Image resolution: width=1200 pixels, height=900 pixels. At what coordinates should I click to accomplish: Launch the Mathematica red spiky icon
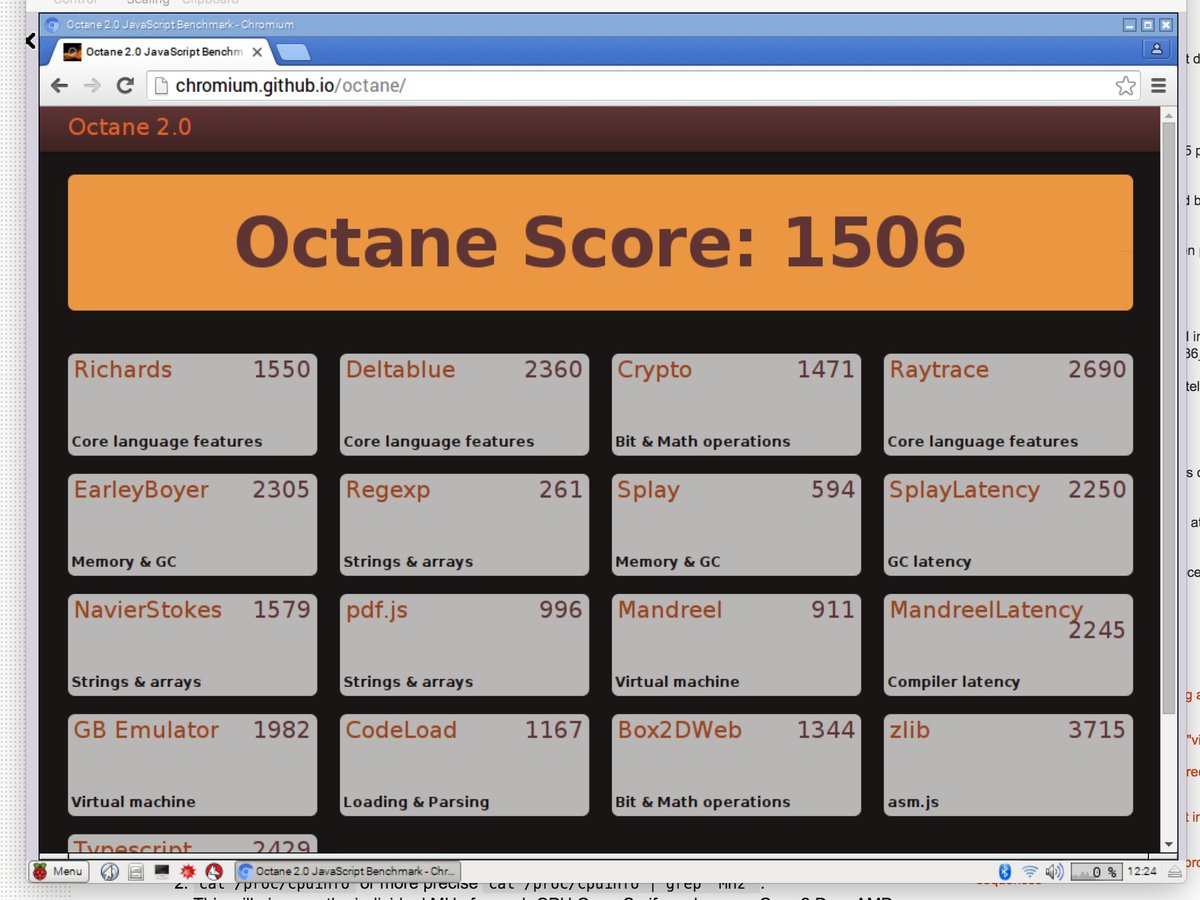tap(188, 872)
